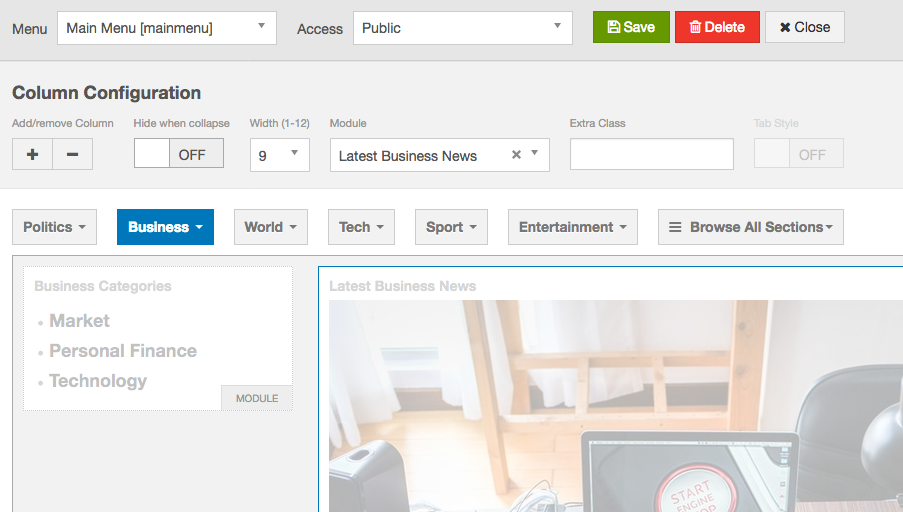Open the Tech menu item
This screenshot has height=512, width=903.
[361, 227]
